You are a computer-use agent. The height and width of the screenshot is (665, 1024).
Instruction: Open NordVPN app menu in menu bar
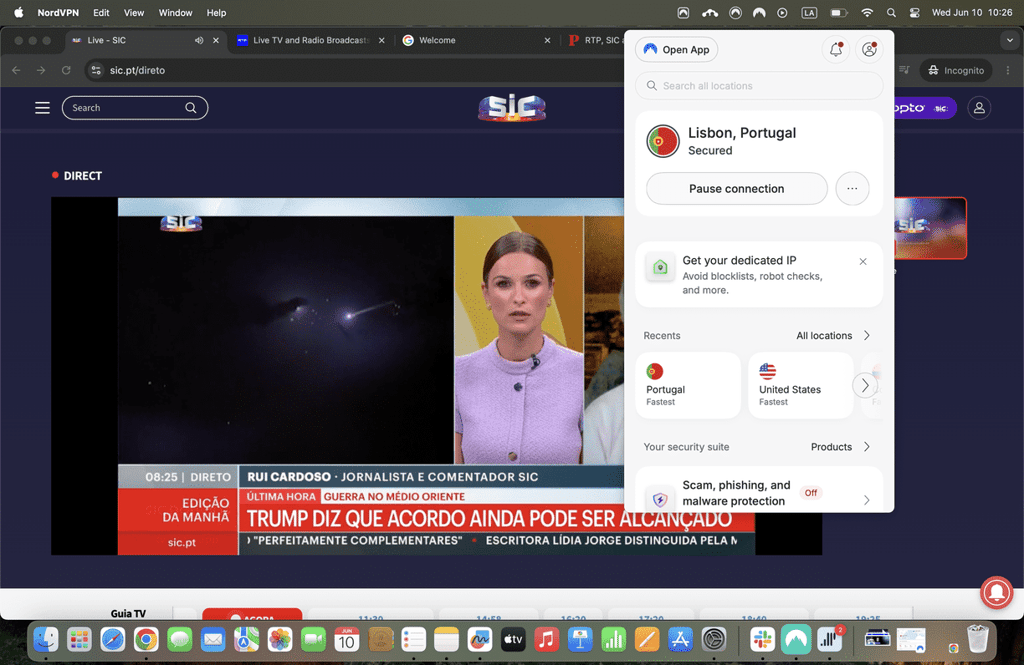(57, 12)
